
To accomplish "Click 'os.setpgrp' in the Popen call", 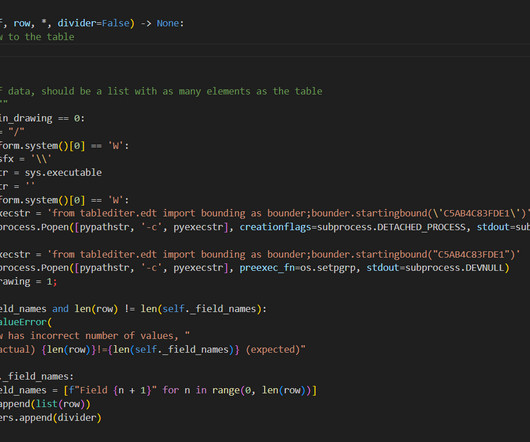I will click(x=328, y=268).
